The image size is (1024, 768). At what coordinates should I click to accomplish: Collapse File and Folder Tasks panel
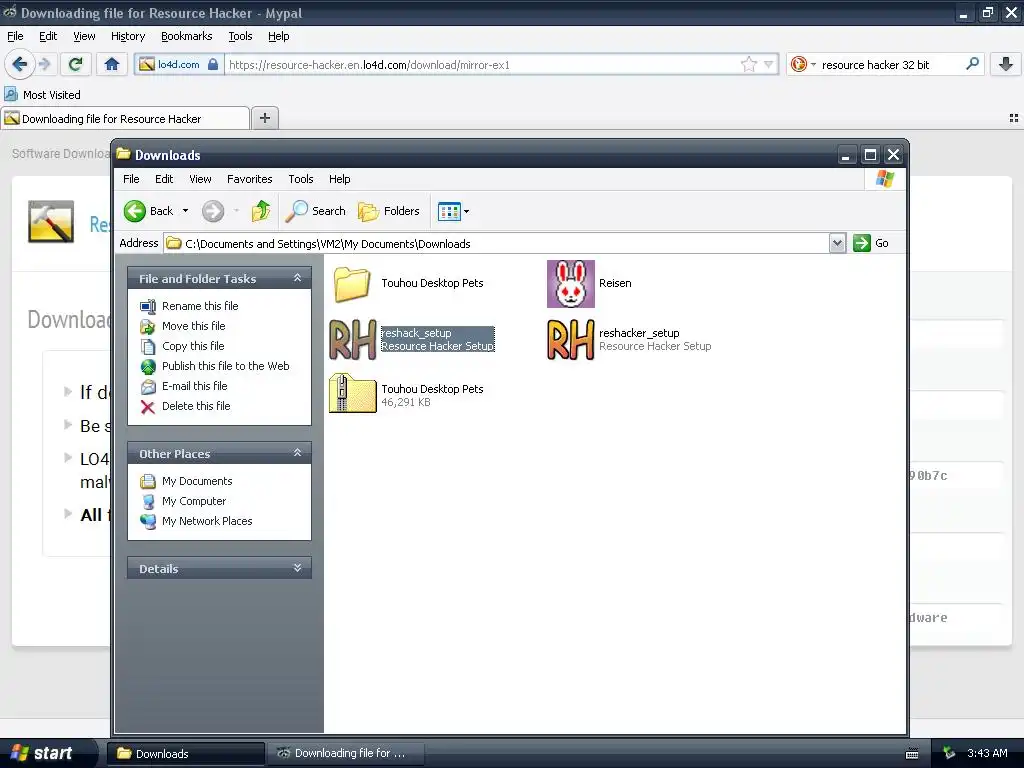coord(297,278)
